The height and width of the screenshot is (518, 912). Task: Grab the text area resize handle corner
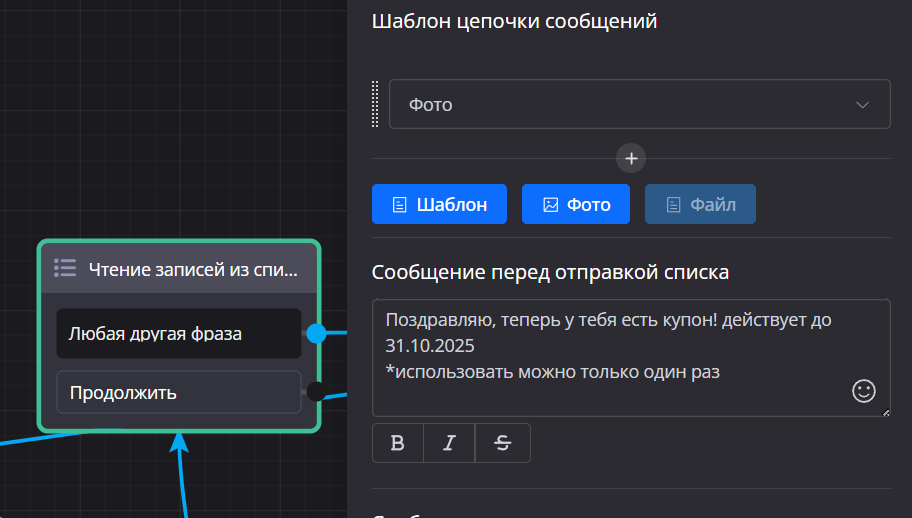885,411
